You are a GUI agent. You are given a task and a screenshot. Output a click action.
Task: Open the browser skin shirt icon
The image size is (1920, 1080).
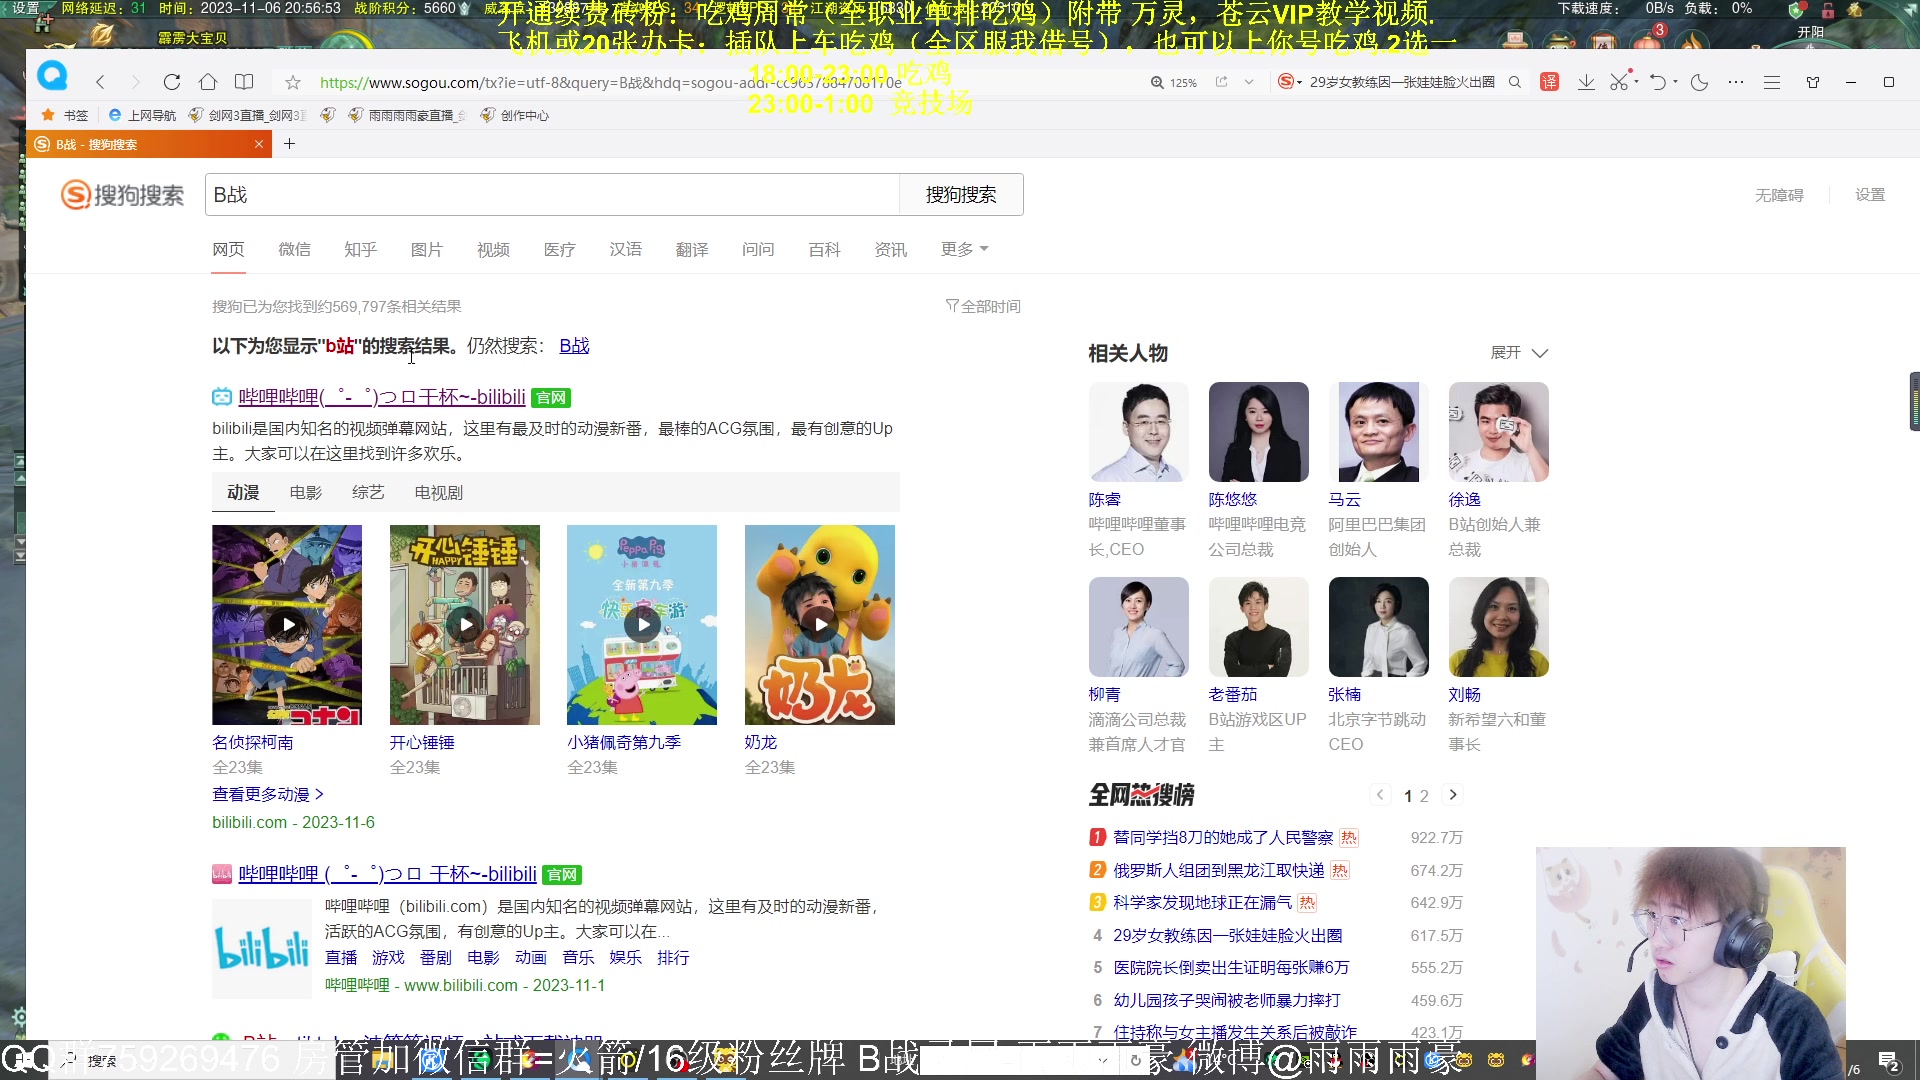(1813, 82)
